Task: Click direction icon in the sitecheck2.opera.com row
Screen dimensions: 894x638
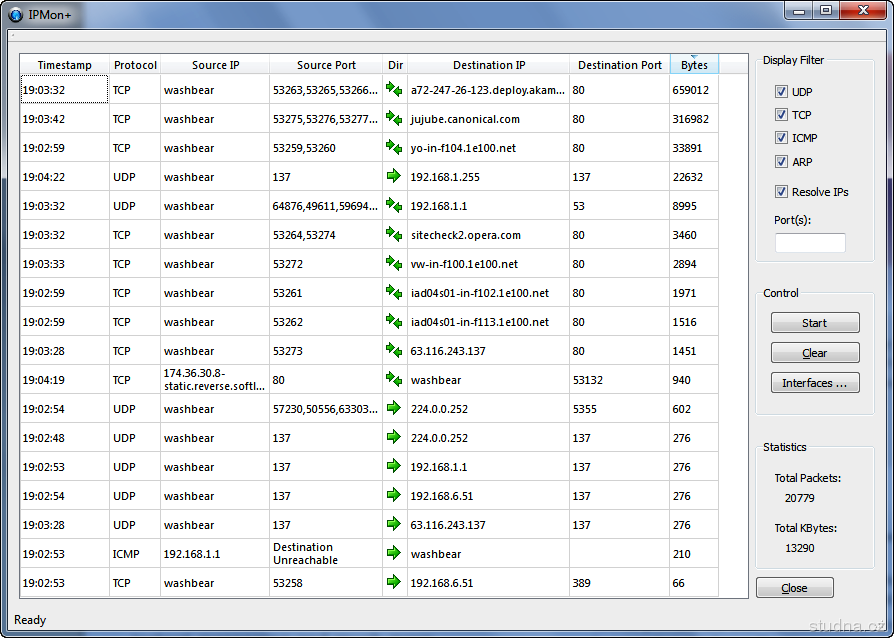Action: (x=394, y=235)
